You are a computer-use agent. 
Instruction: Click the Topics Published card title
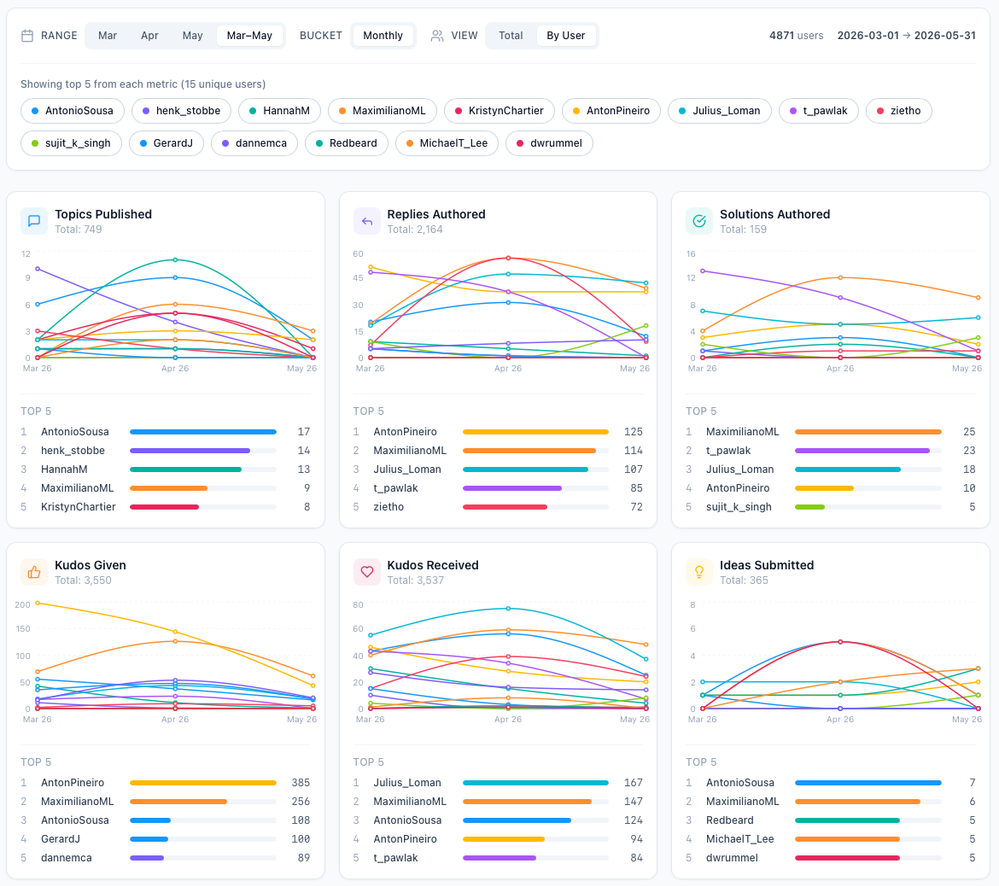pyautogui.click(x=103, y=215)
